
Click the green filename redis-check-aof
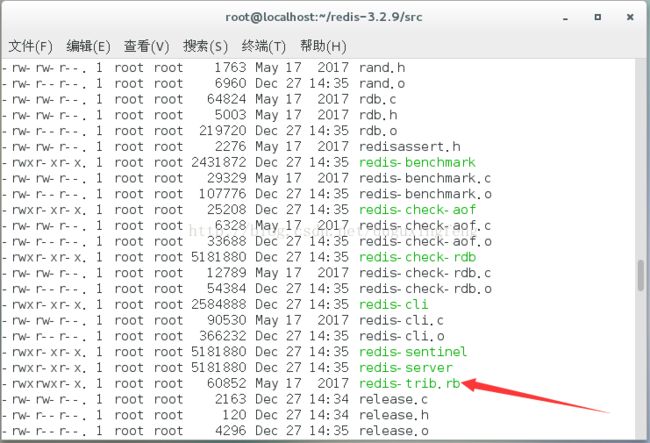pos(417,210)
